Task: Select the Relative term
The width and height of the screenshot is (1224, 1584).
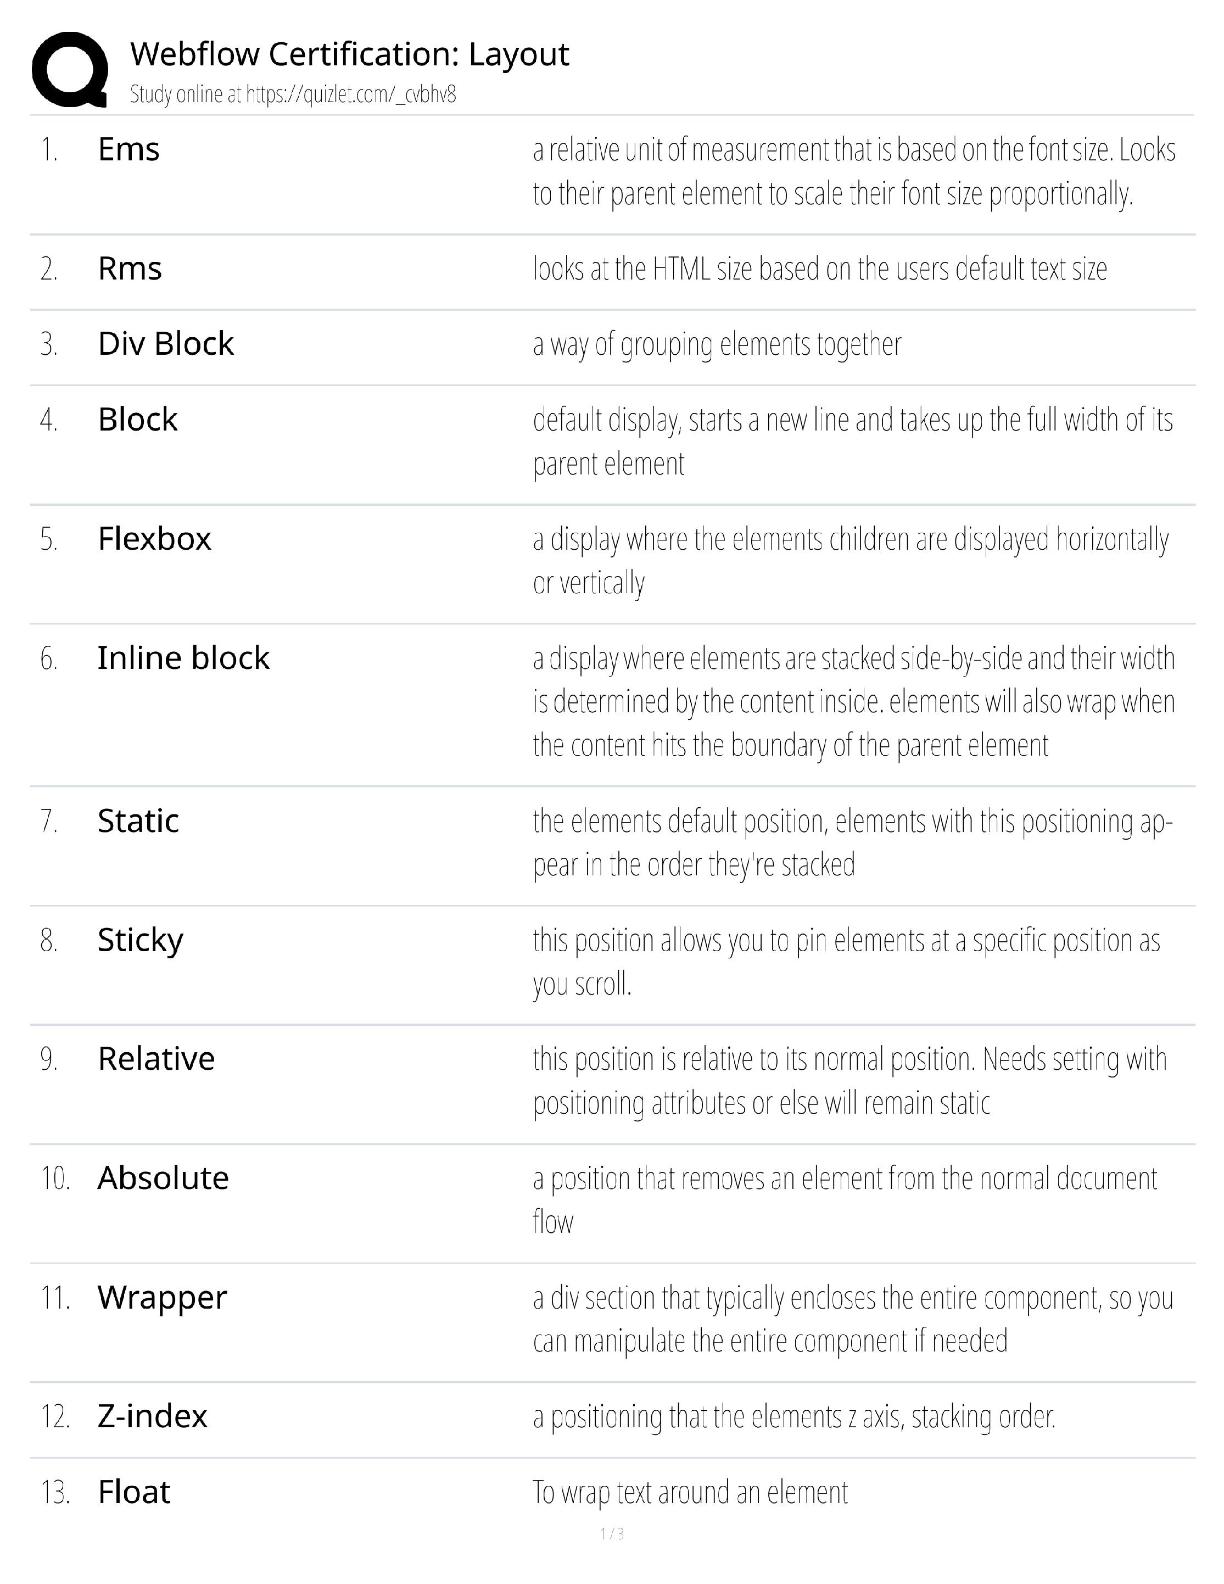Action: 156,1058
